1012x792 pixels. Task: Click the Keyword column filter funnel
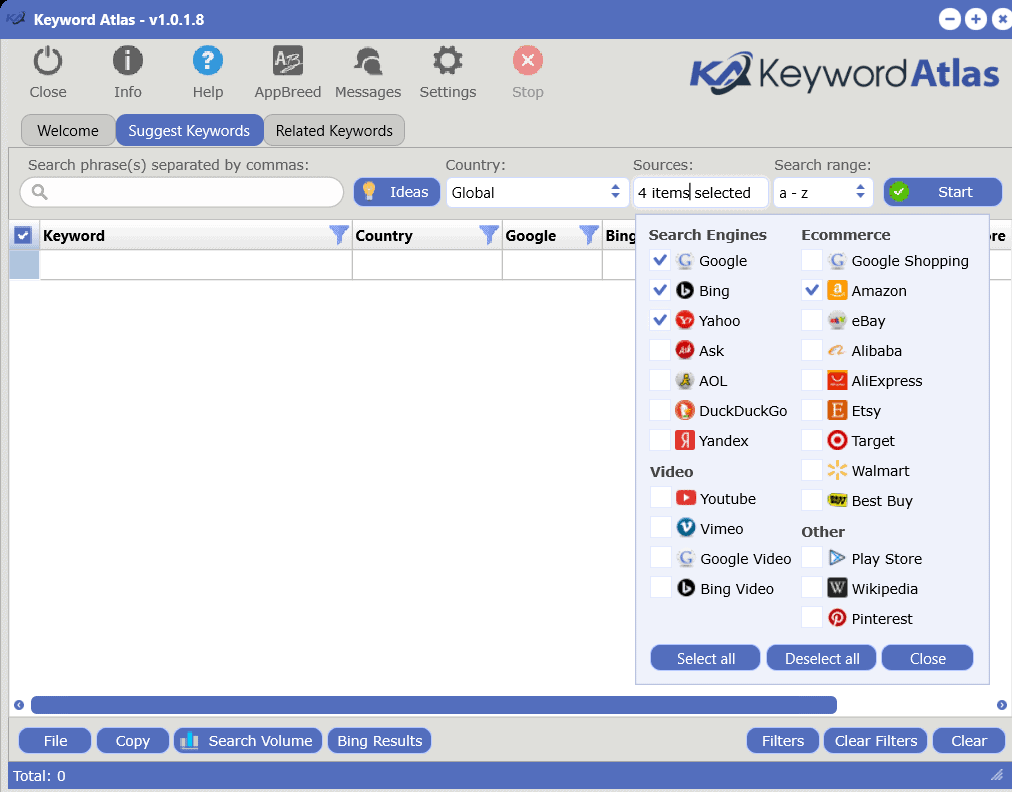(x=339, y=235)
